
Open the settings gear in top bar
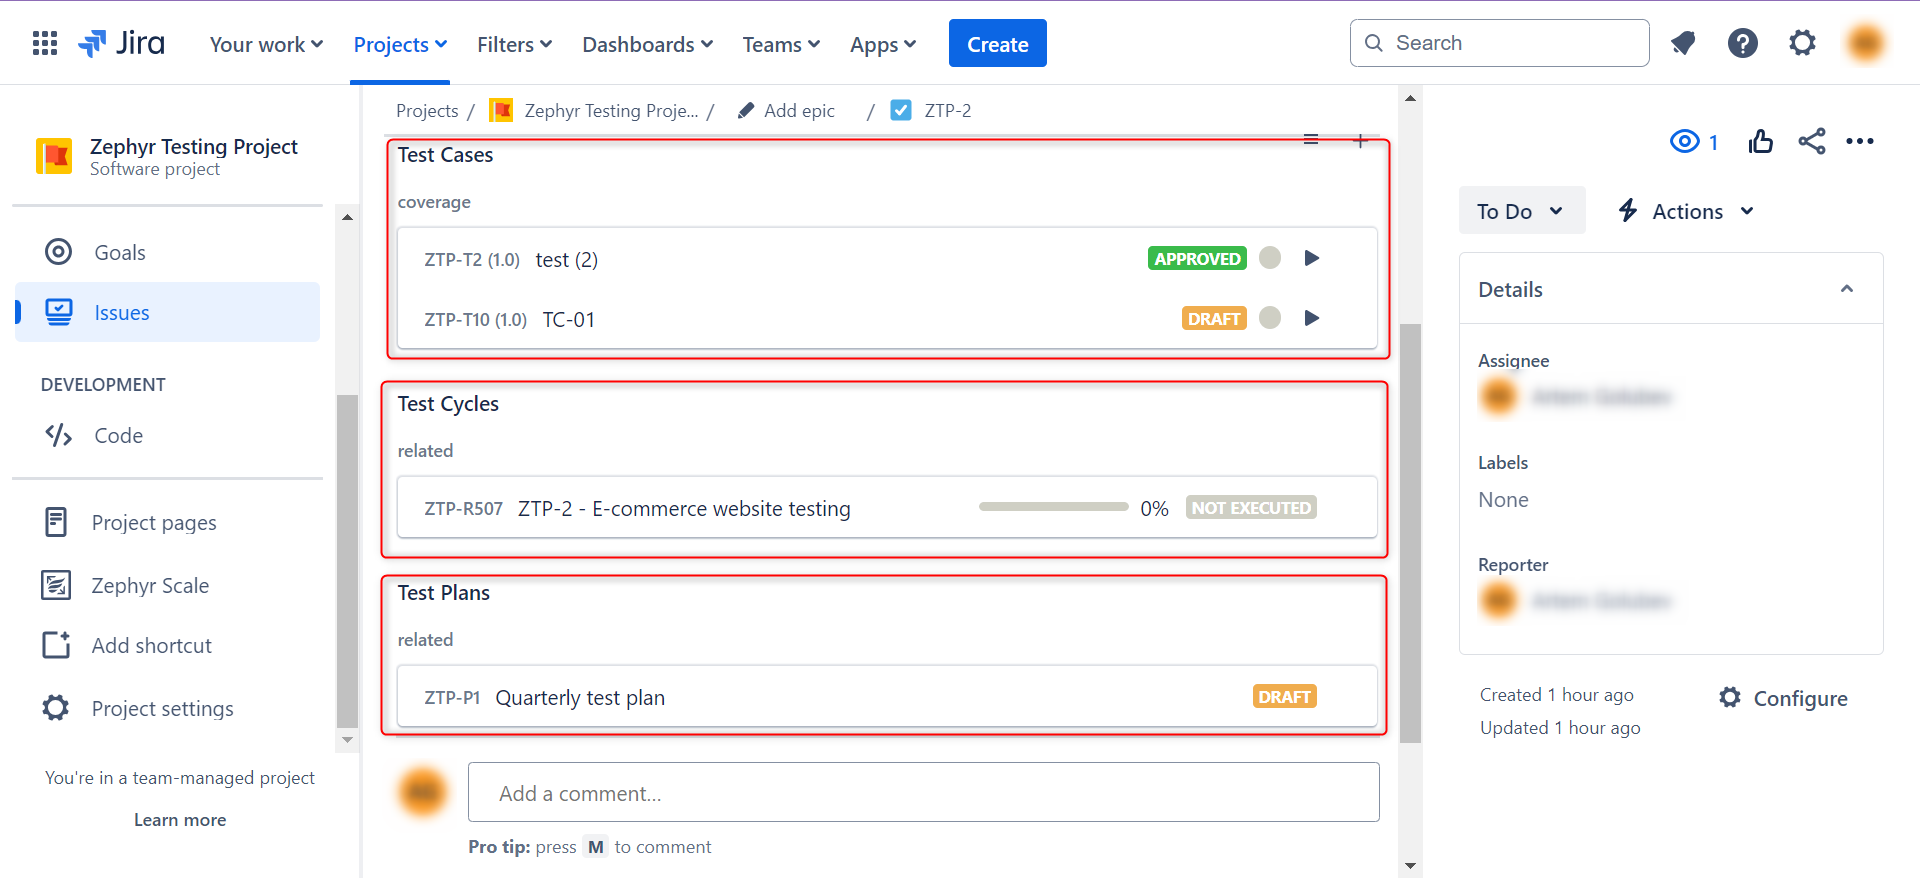pos(1802,43)
